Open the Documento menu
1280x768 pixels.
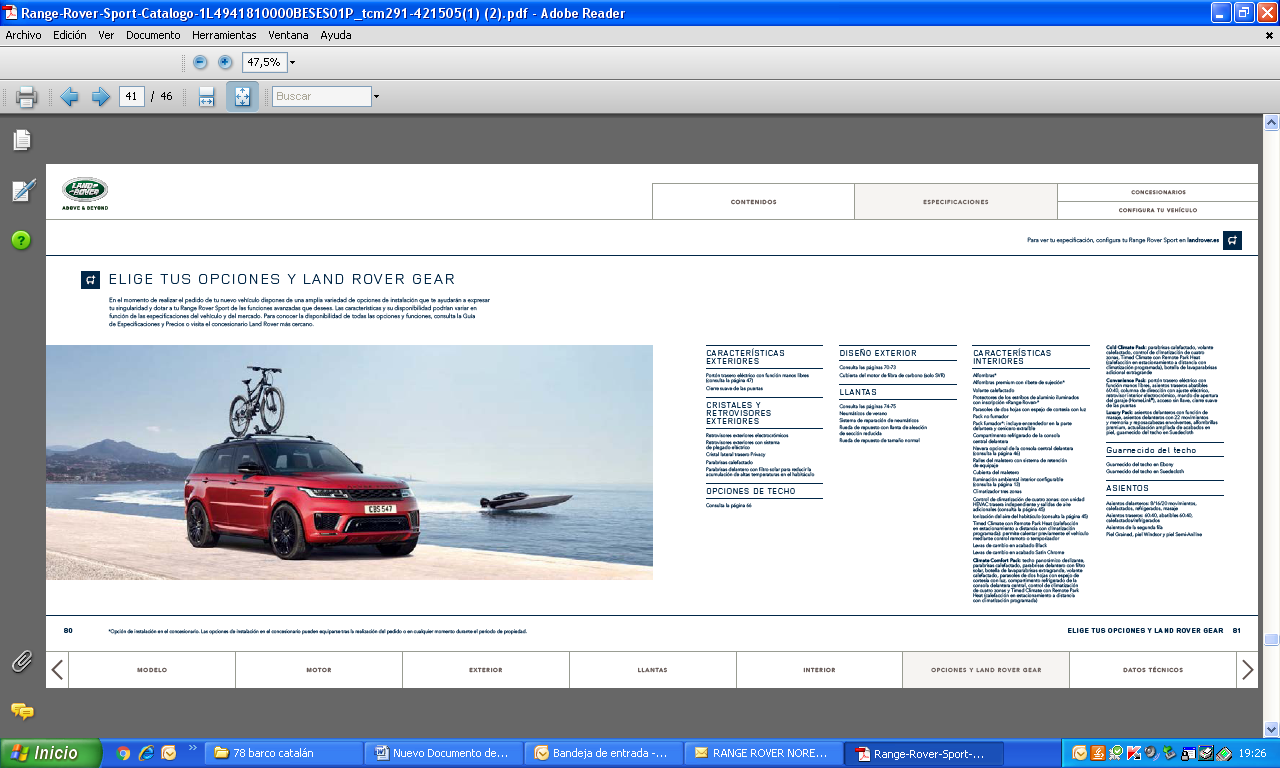[x=153, y=35]
